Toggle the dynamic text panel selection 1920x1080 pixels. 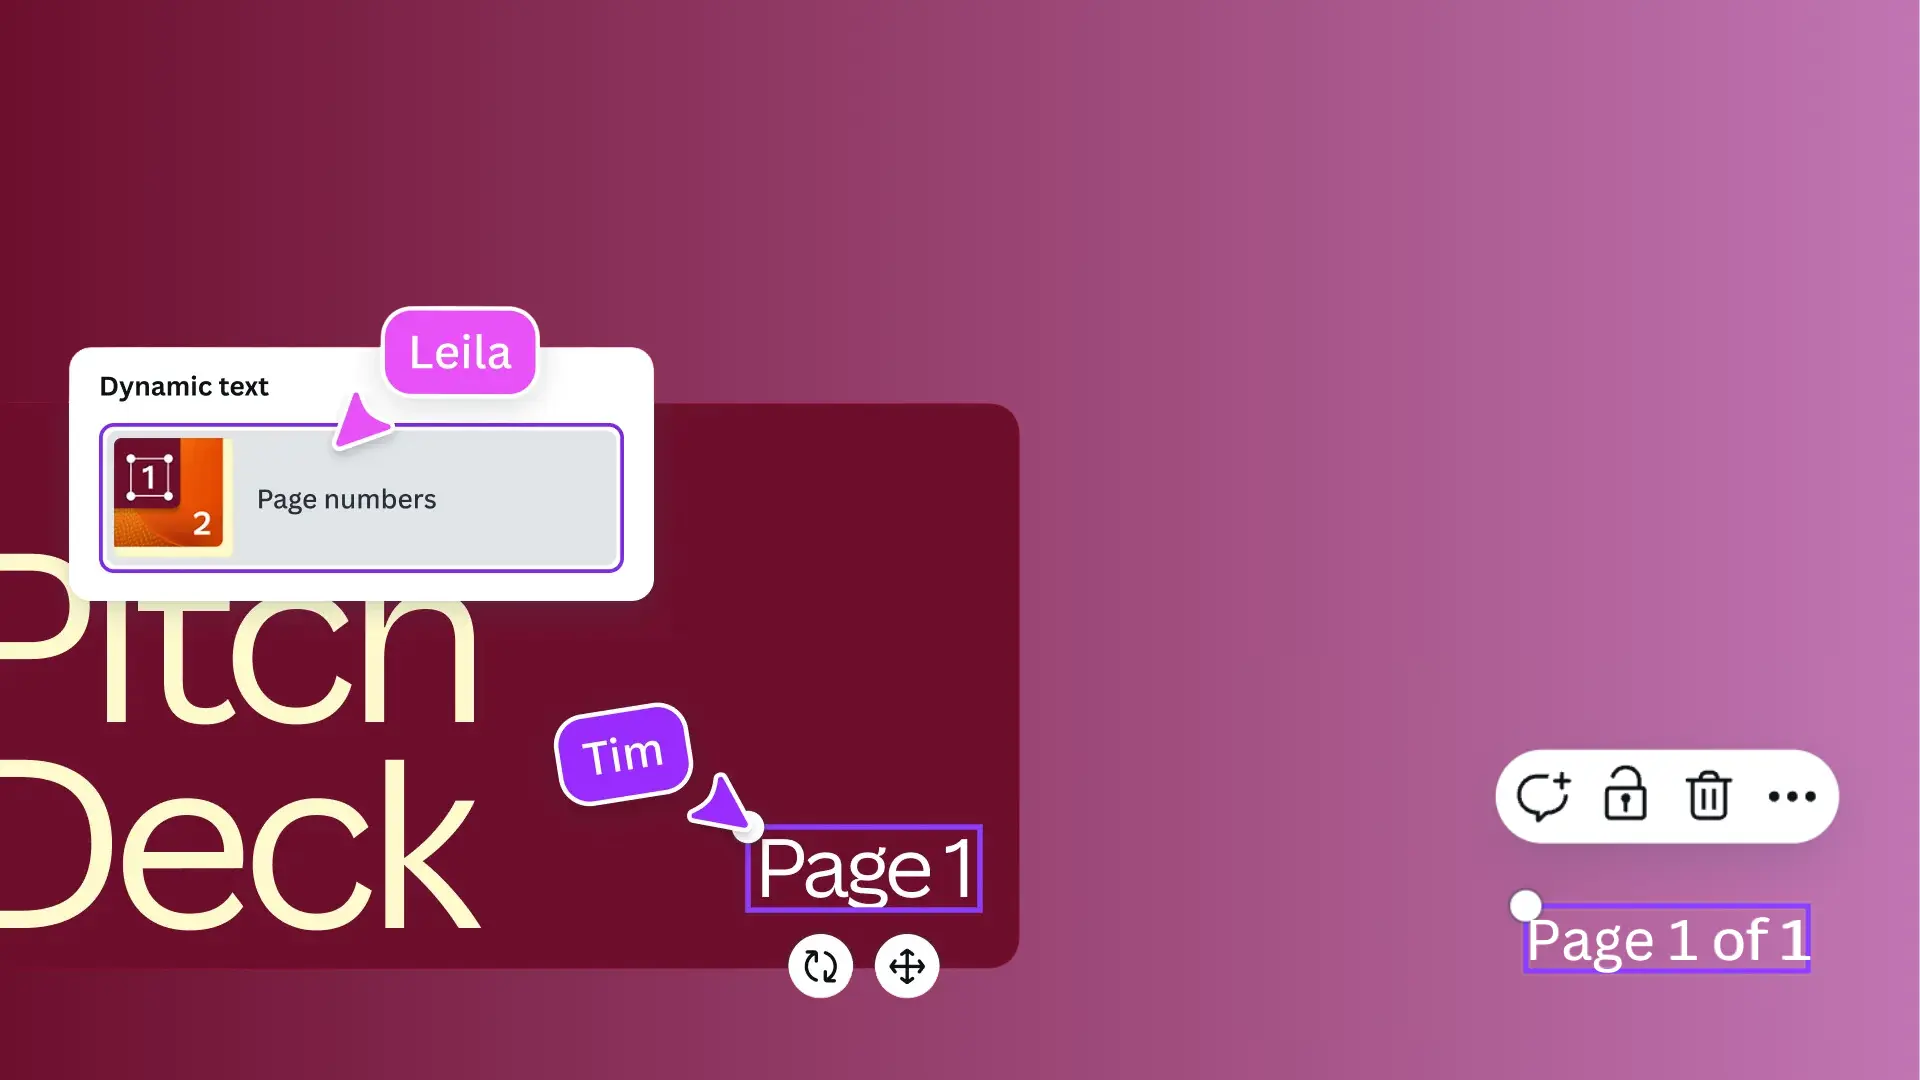point(363,498)
